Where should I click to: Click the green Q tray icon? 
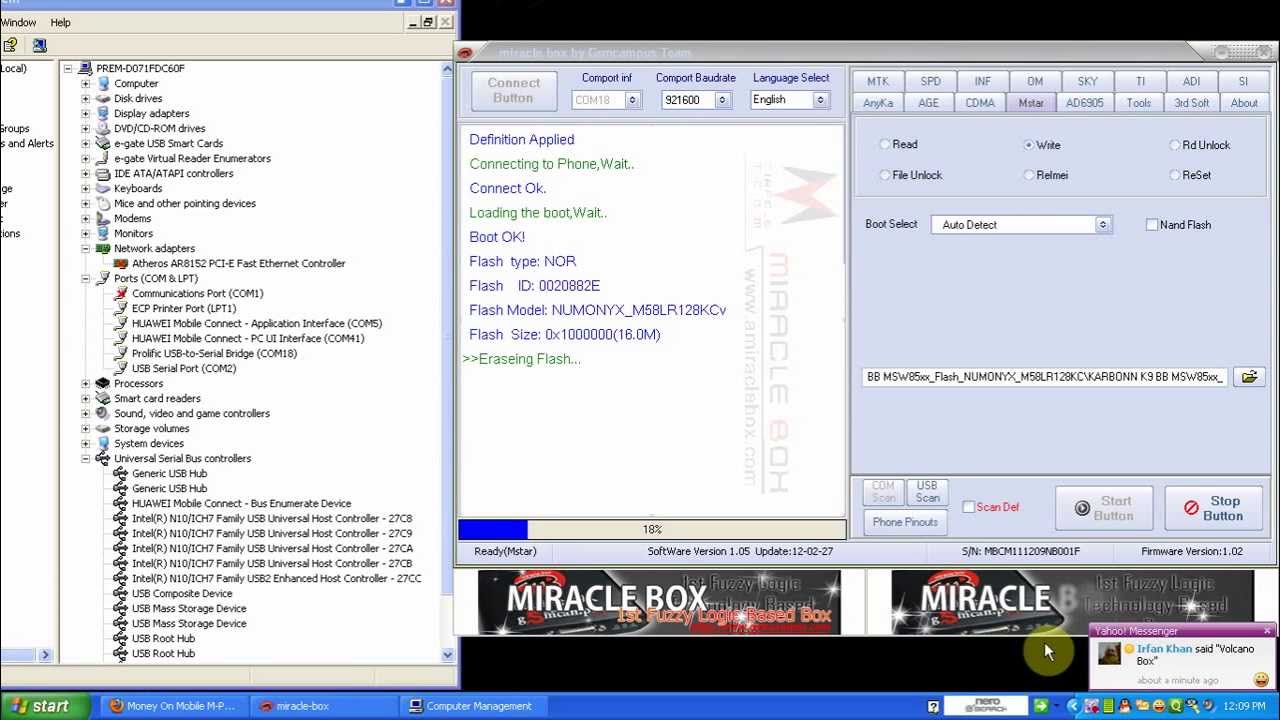click(x=1175, y=706)
